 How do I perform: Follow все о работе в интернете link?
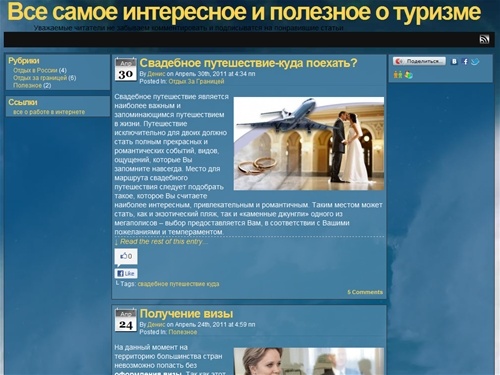tap(49, 112)
